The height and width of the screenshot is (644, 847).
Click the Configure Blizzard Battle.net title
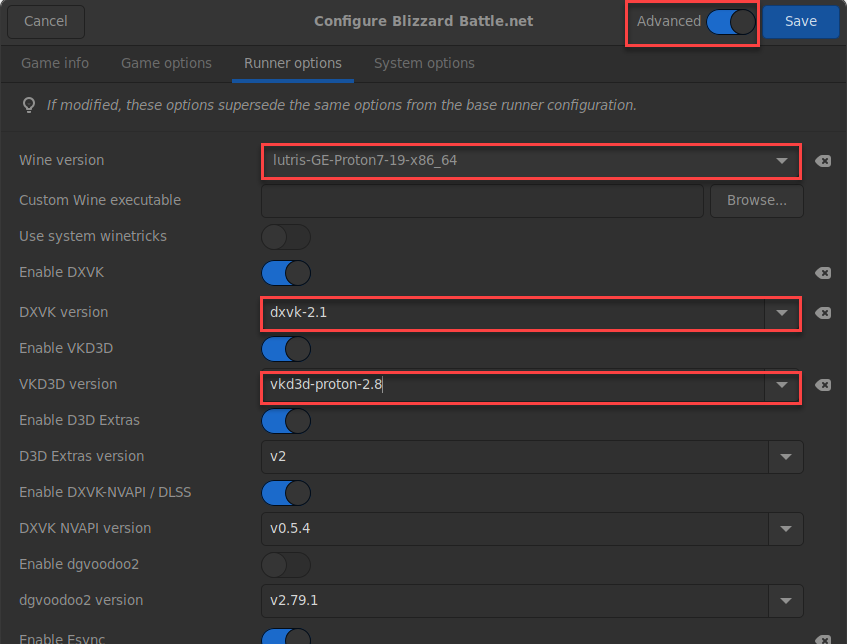[424, 21]
